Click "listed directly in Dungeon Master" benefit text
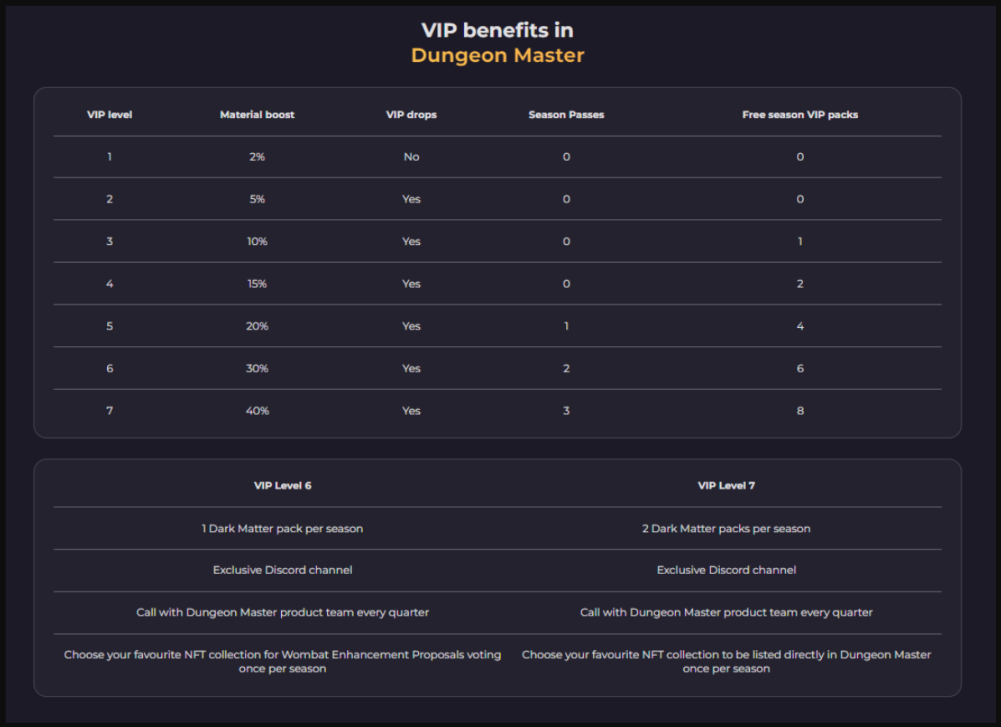1001x727 pixels. (x=726, y=661)
